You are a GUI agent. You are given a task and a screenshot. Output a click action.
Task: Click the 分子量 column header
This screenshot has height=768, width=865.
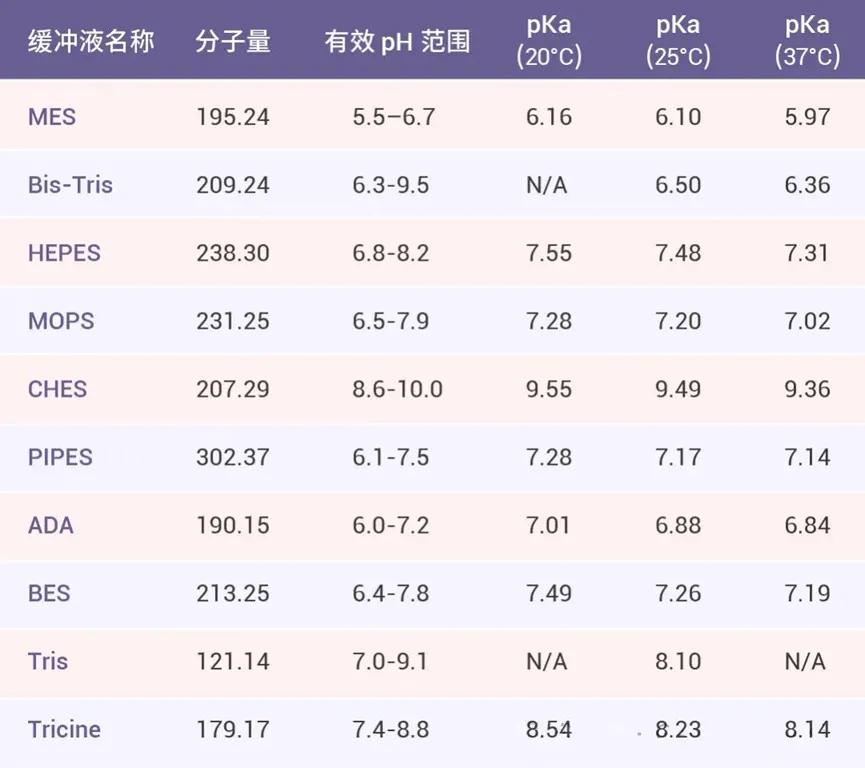click(x=233, y=42)
